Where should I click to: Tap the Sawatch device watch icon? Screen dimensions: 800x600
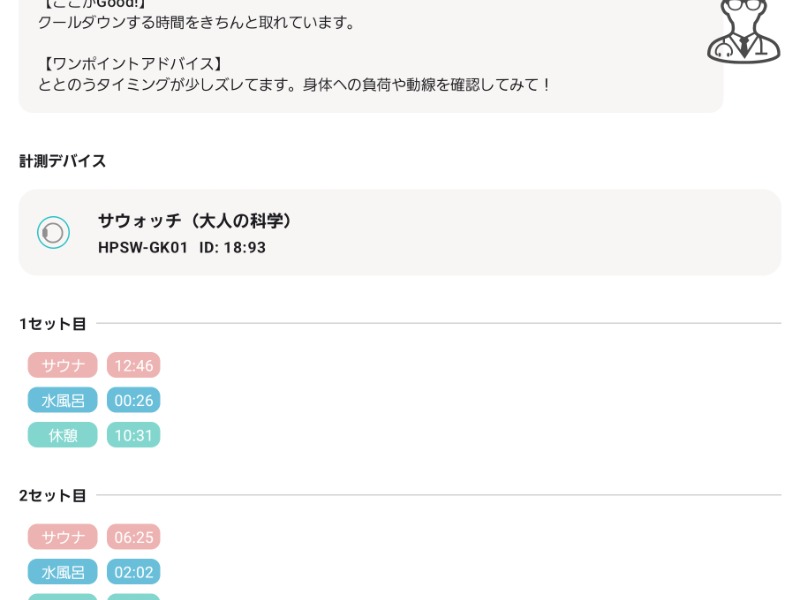53,233
